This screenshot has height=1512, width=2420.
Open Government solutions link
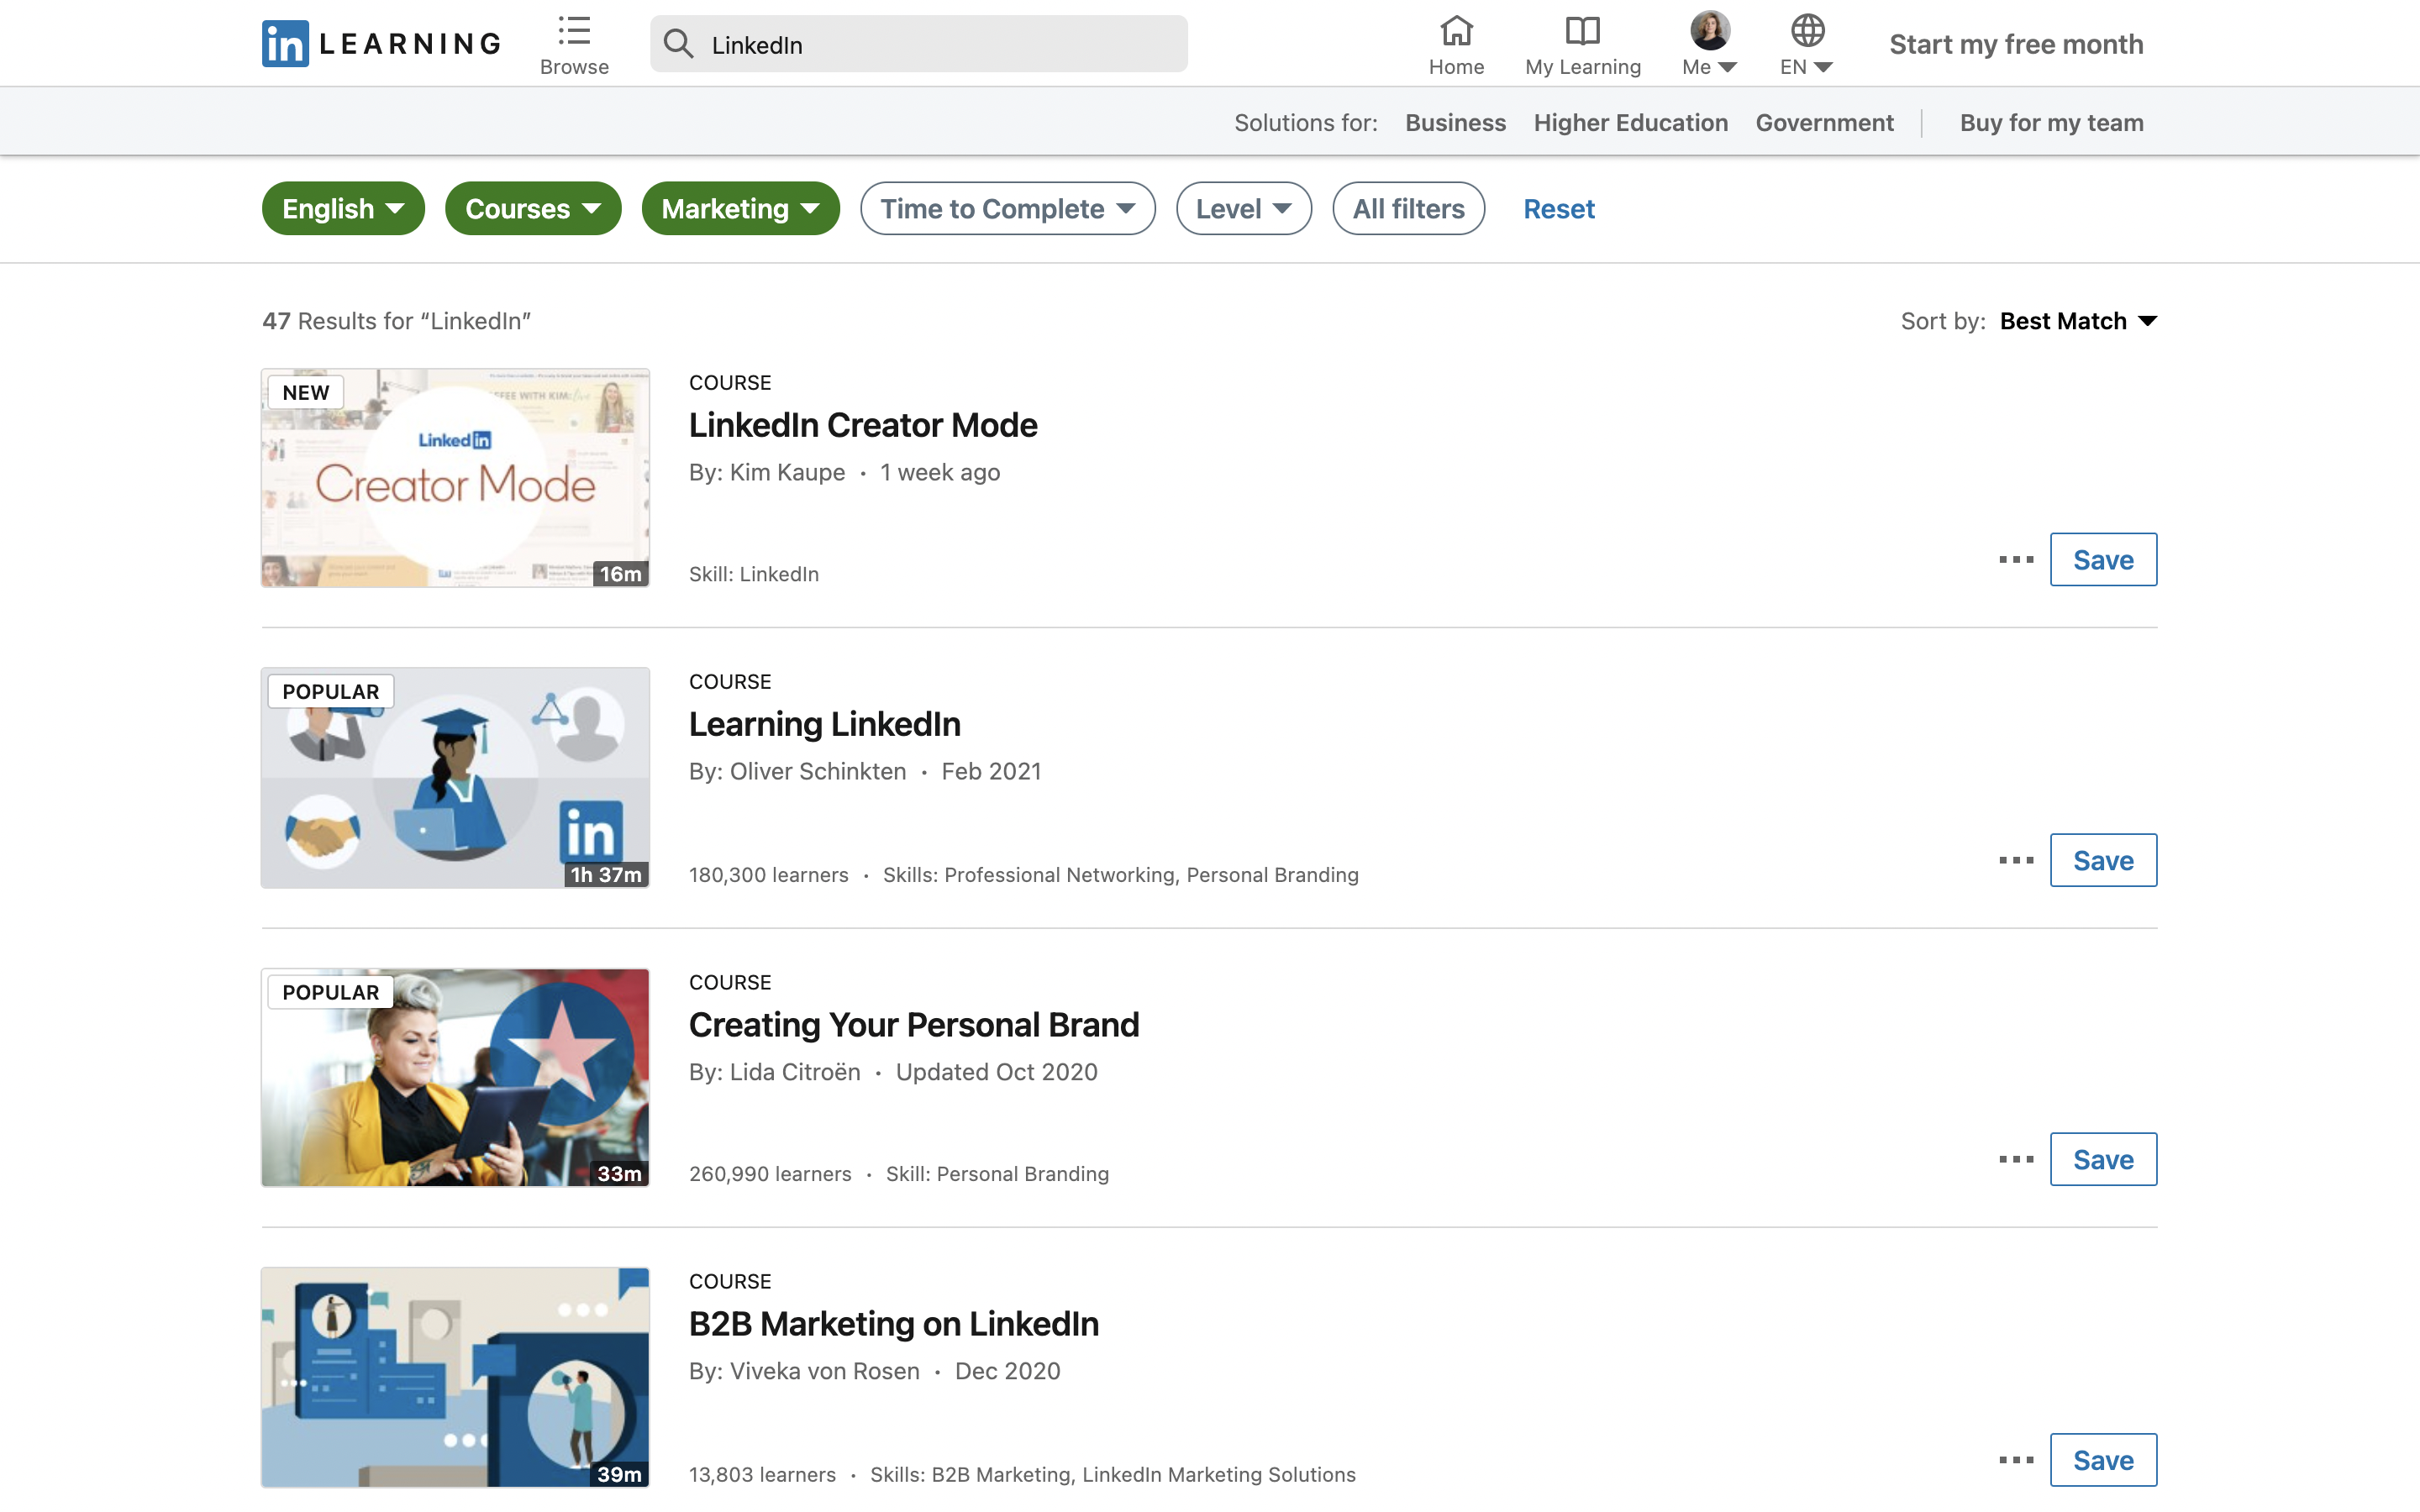pos(1824,123)
